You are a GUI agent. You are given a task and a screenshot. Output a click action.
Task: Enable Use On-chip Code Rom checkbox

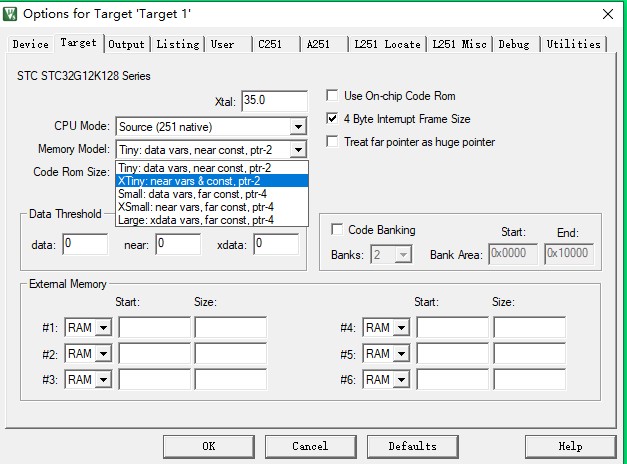pos(334,96)
